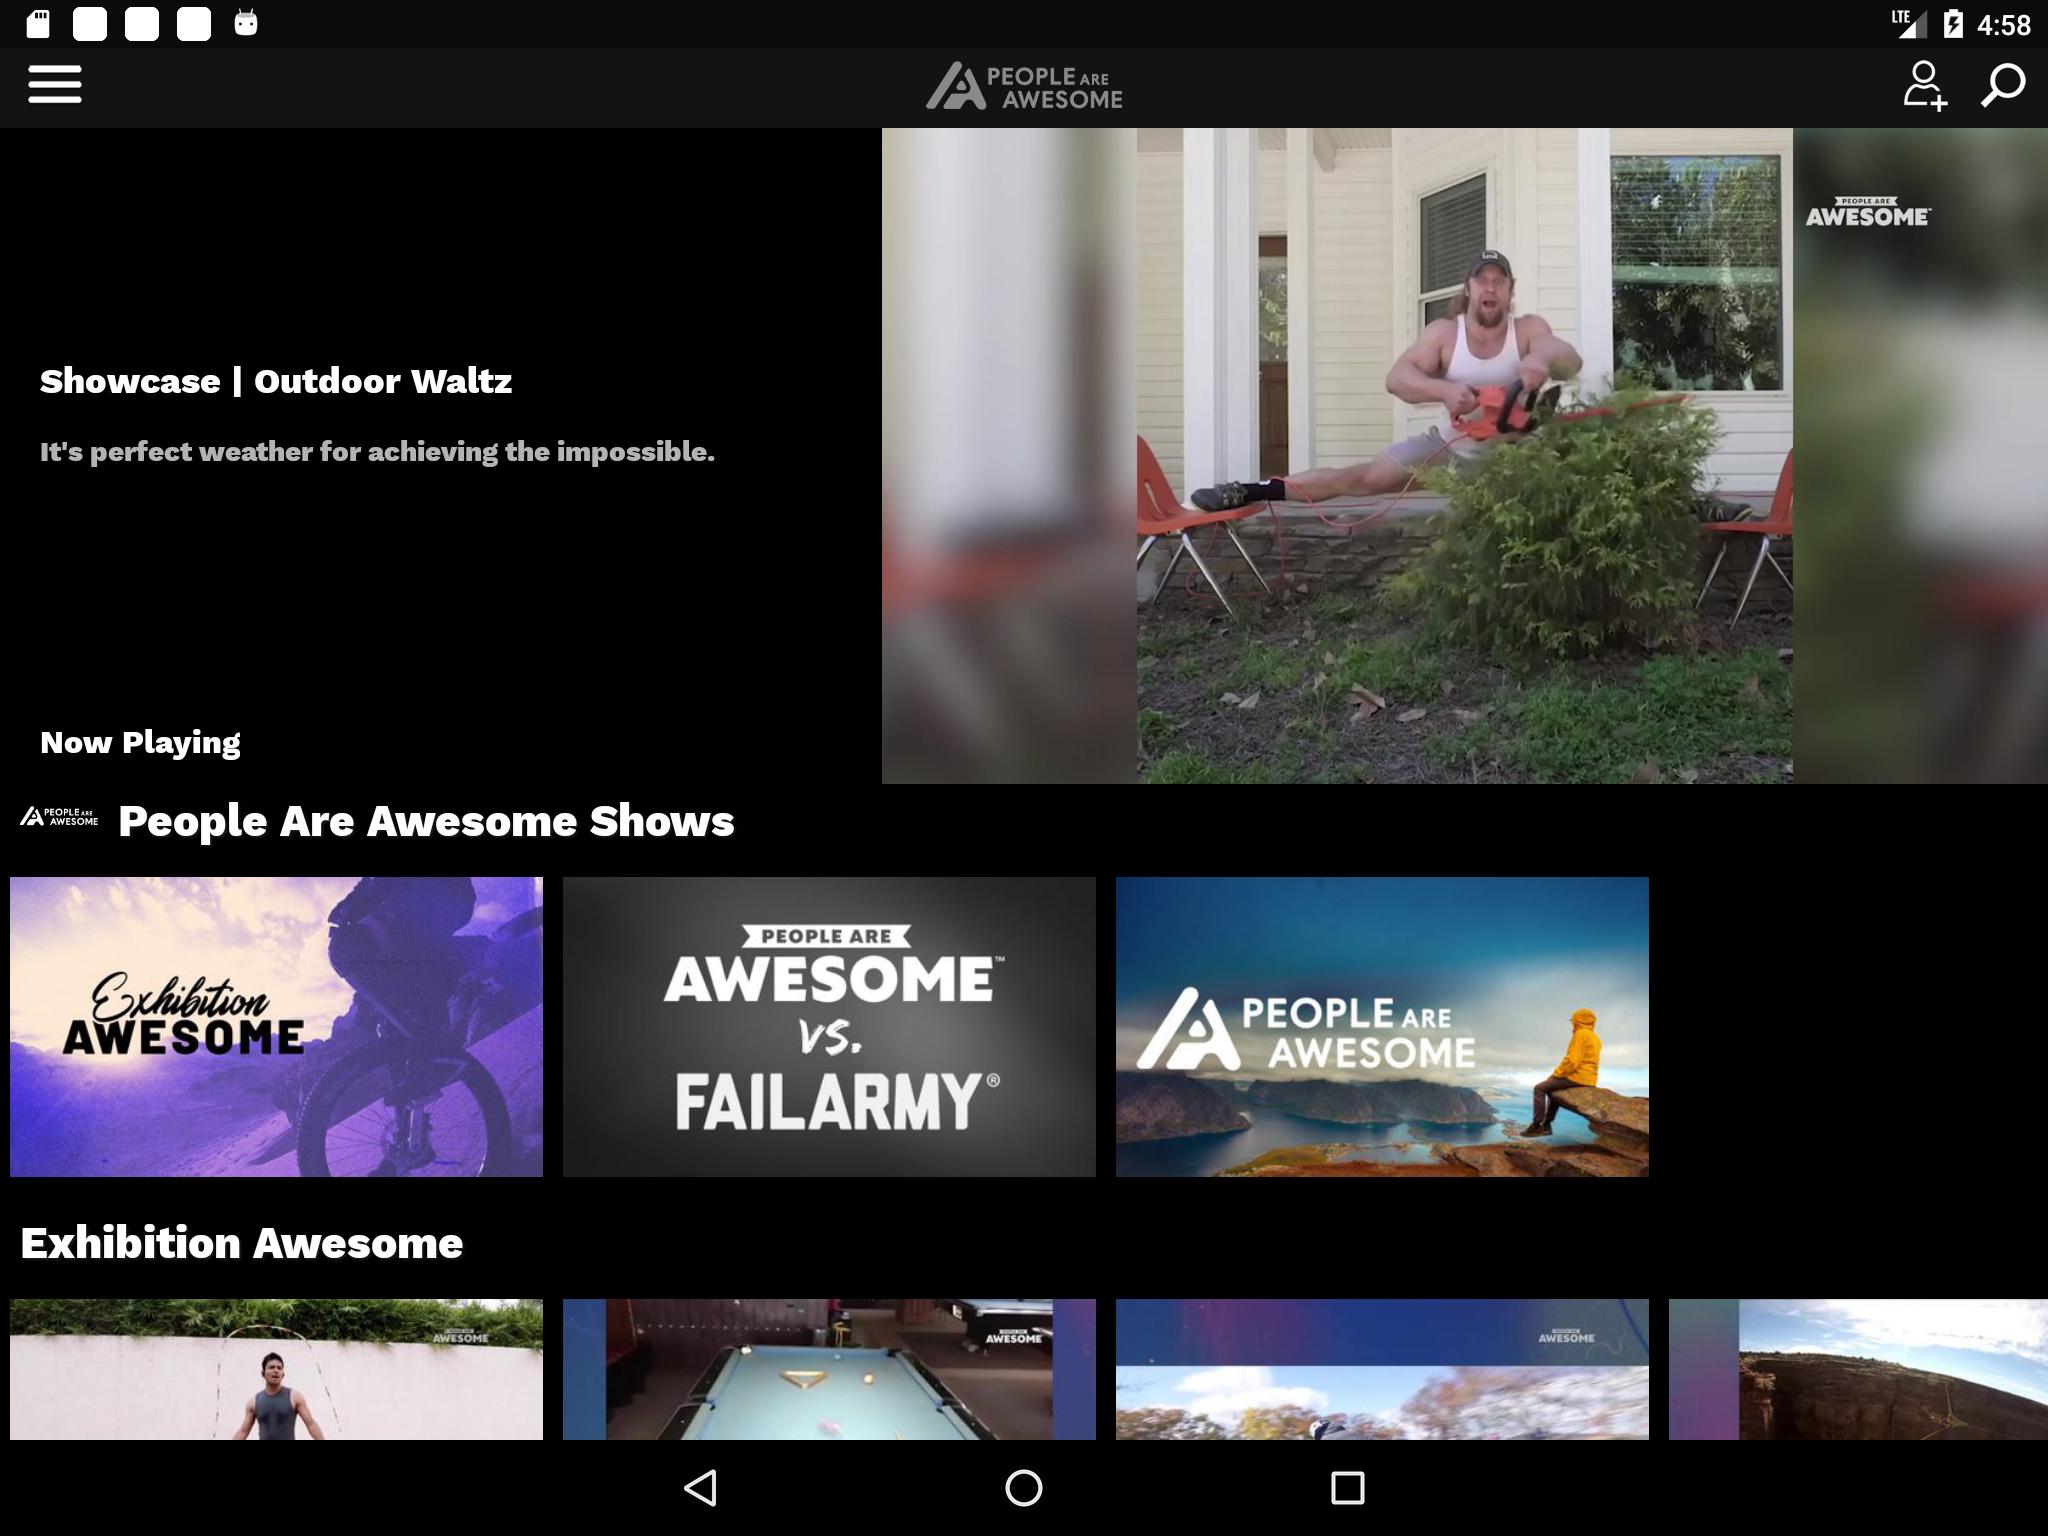
Task: Open search with the magnifier icon
Action: pyautogui.click(x=2003, y=86)
